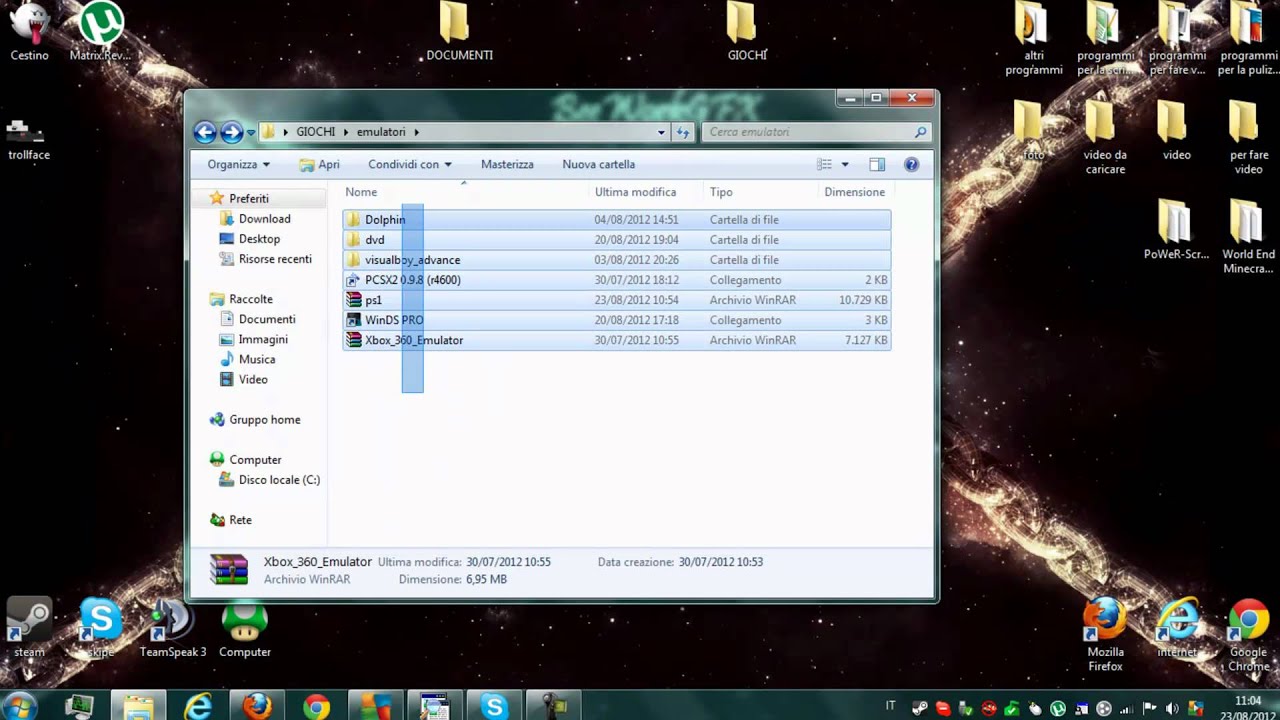The height and width of the screenshot is (720, 1280).
Task: Select the trollface desktop icon
Action: click(29, 140)
